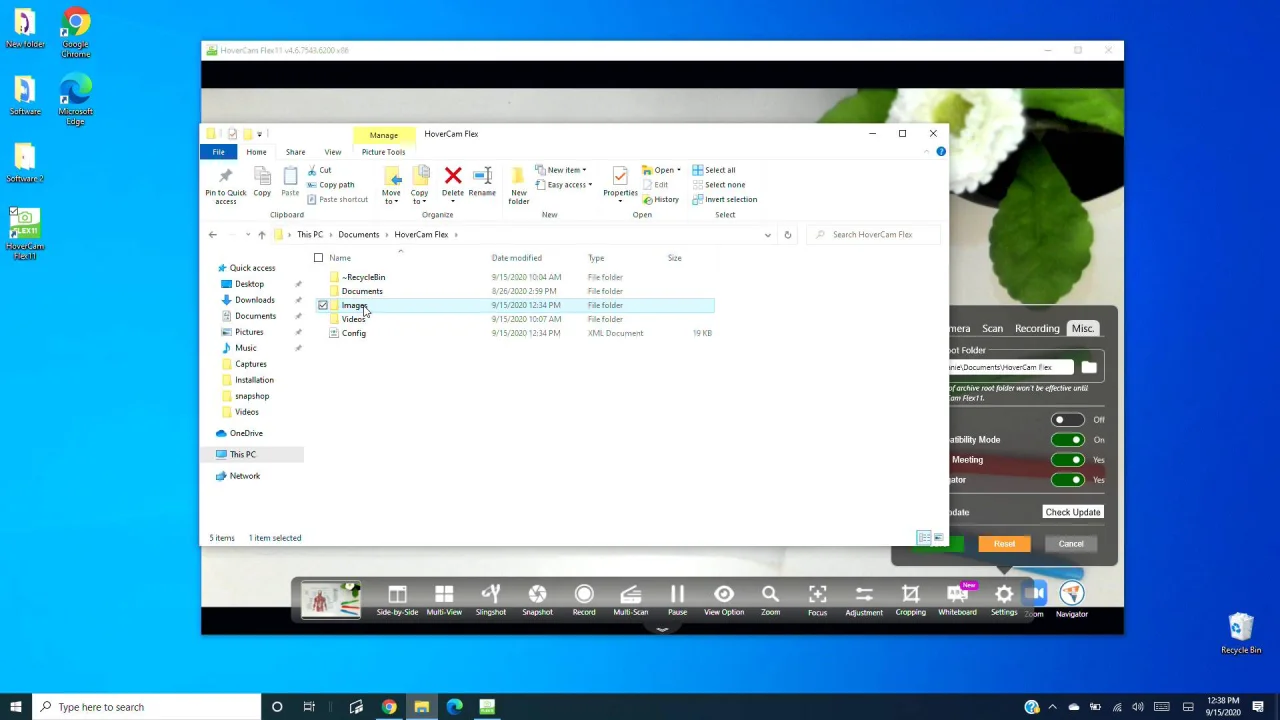Create a New folder from ribbon

click(518, 186)
